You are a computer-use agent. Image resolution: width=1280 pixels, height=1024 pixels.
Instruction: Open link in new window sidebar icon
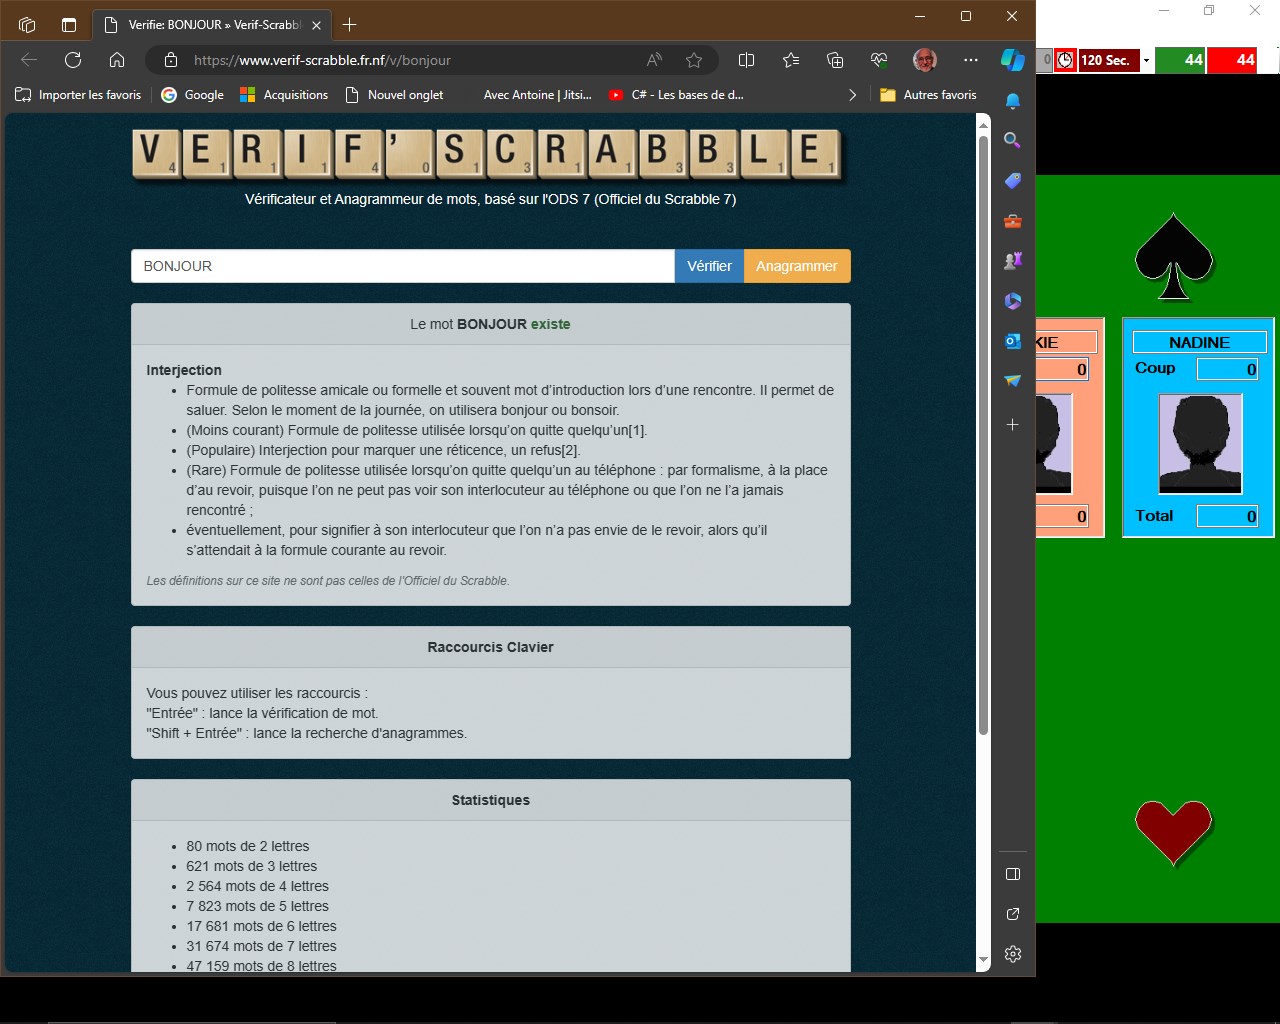(x=1013, y=914)
